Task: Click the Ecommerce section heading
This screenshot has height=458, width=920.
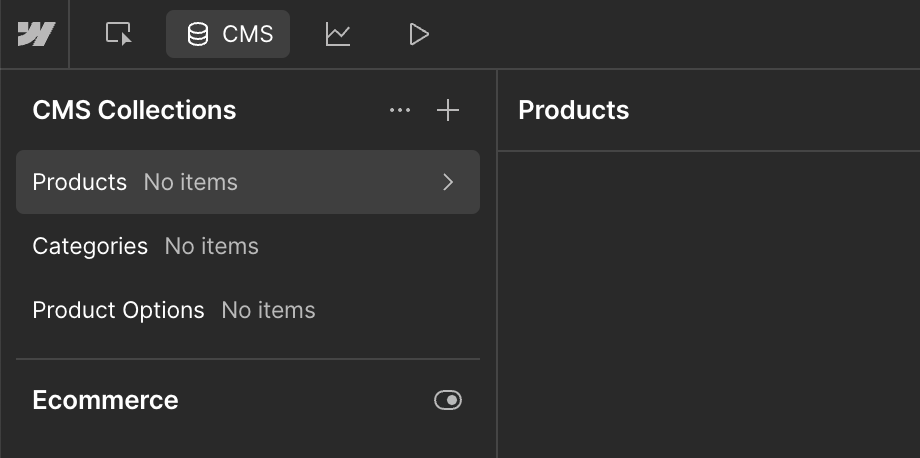Action: (x=106, y=400)
